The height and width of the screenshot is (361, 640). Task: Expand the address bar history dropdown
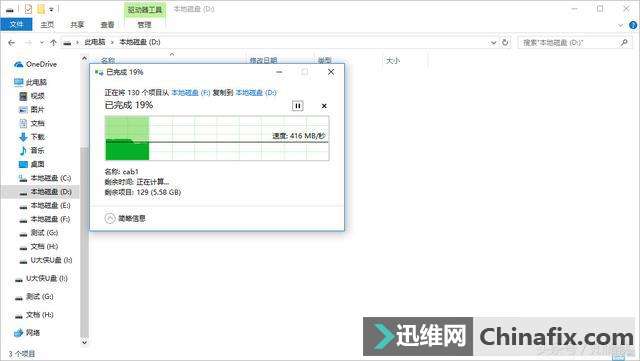tap(493, 42)
